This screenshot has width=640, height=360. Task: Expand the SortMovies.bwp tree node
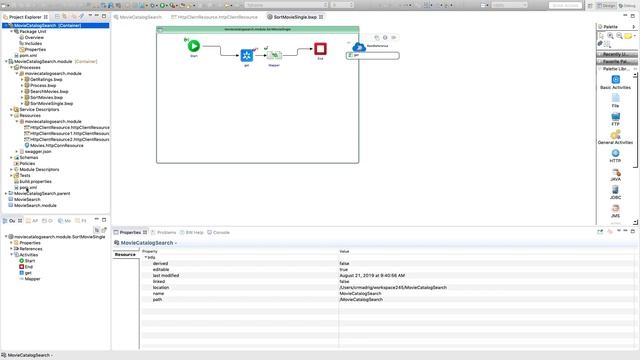(x=22, y=98)
